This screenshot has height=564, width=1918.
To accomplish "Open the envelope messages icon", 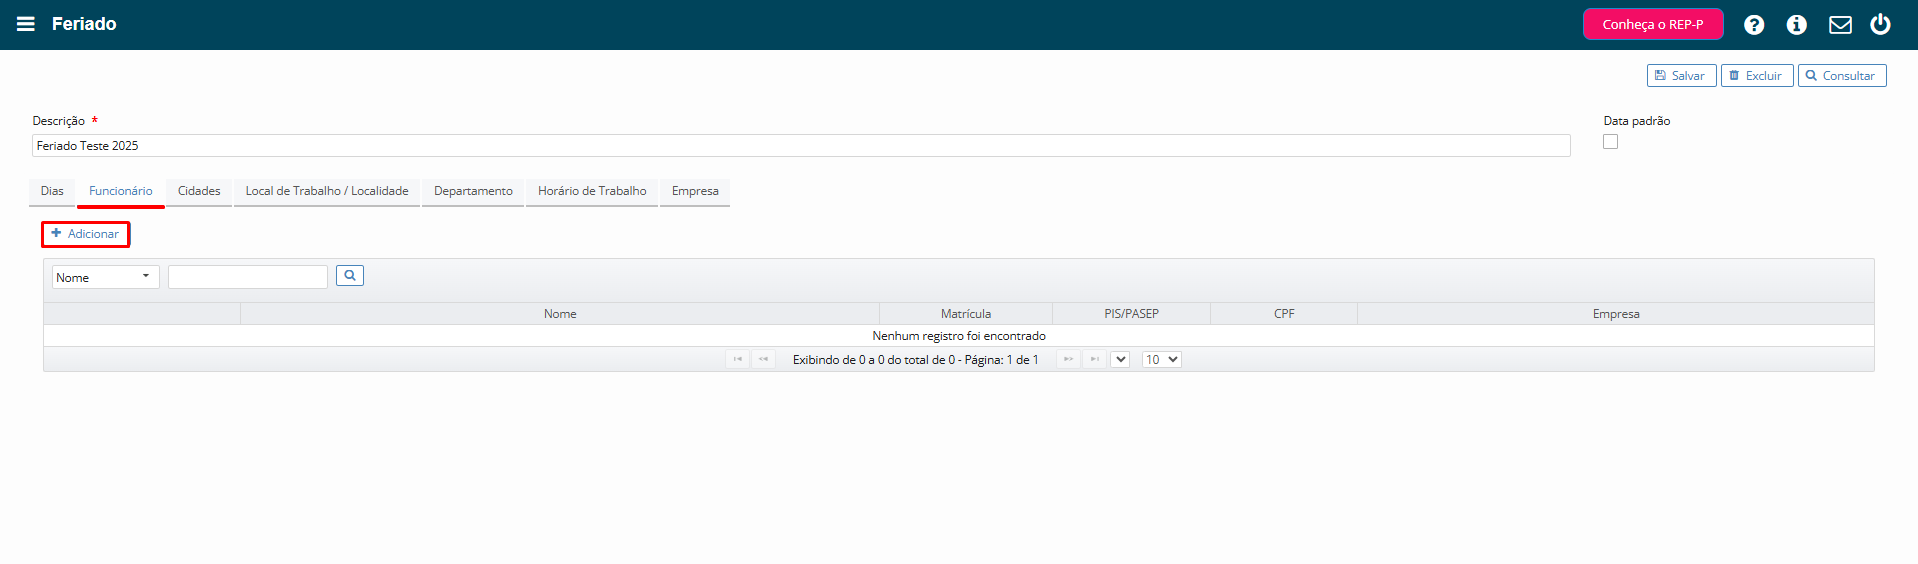I will tap(1840, 25).
